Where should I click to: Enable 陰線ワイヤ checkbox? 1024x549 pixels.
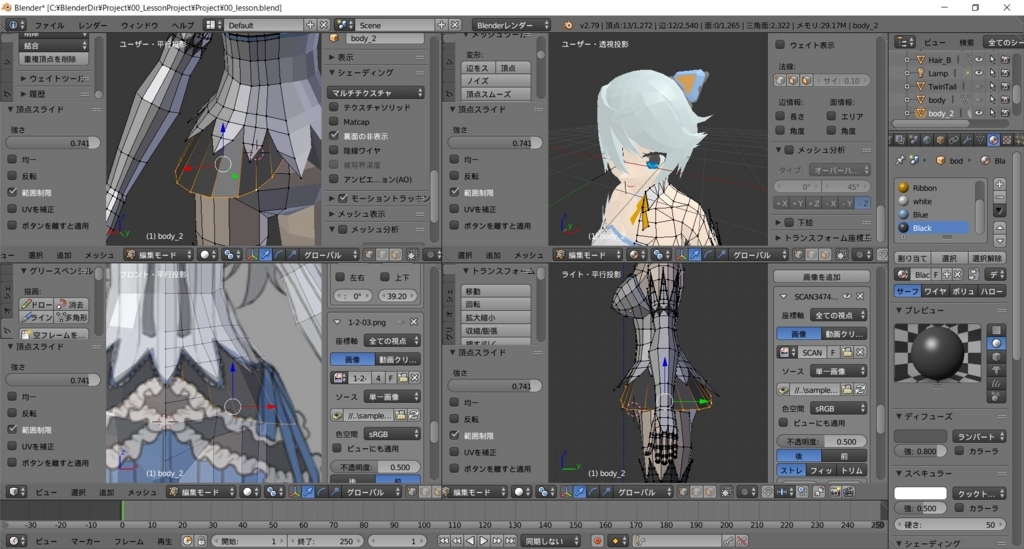(334, 150)
